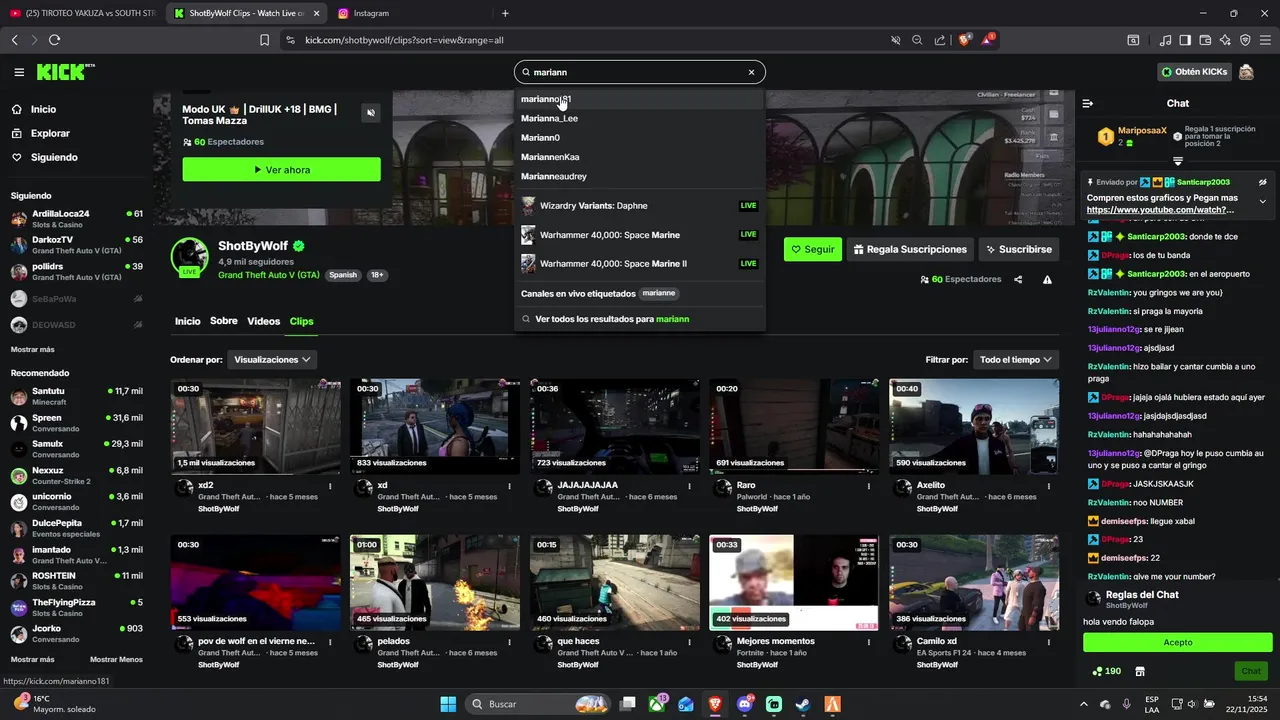Image resolution: width=1280 pixels, height=720 pixels.
Task: Clear the search field with X
Action: (752, 72)
